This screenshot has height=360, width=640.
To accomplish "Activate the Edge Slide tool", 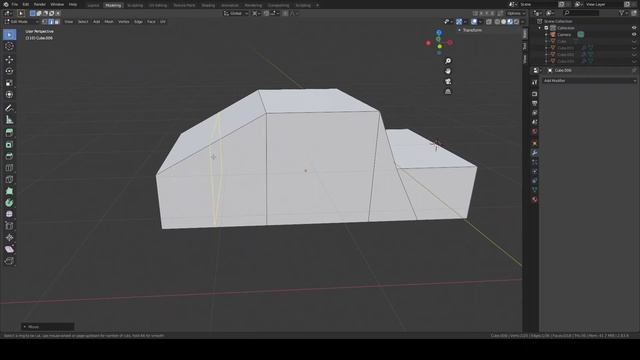I will (x=9, y=226).
